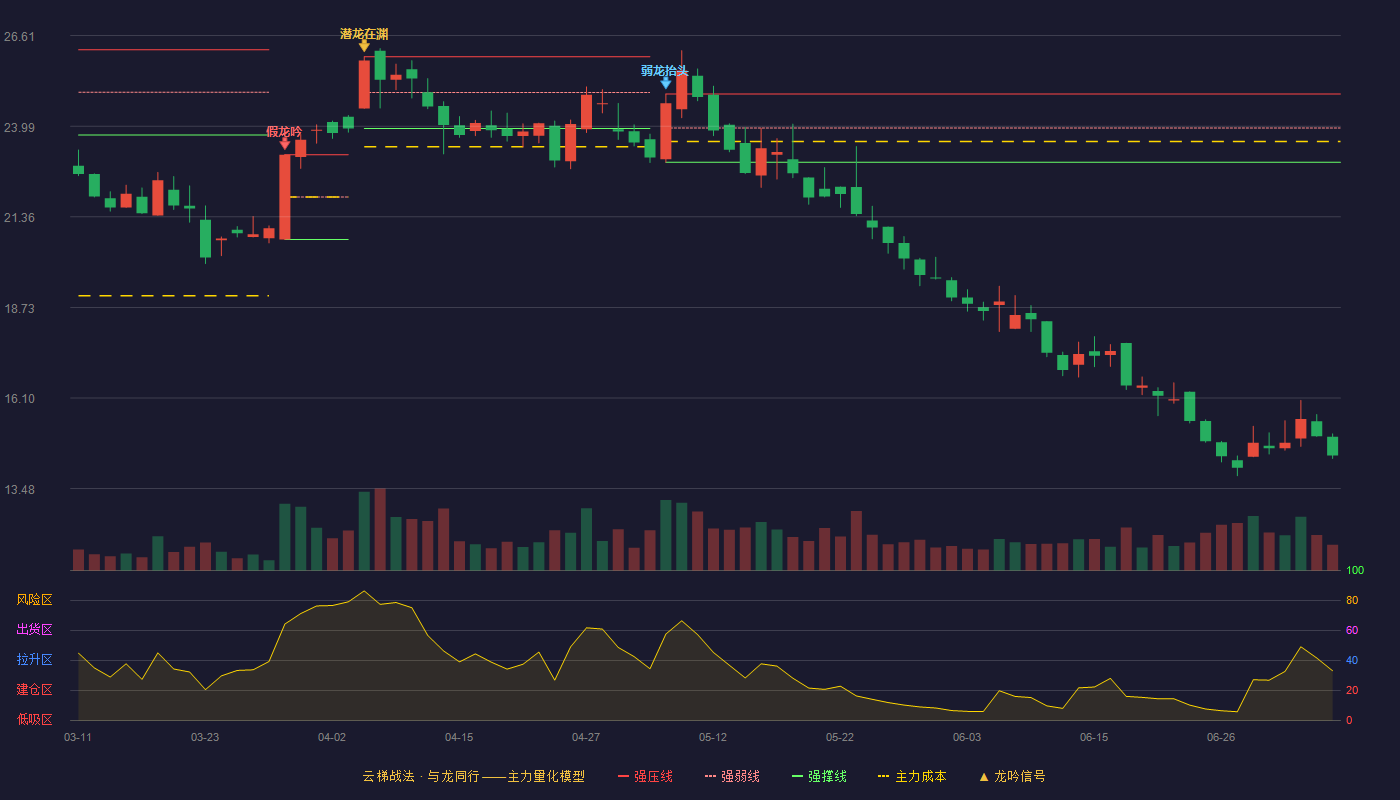Click the 18.73 price axis label
Image resolution: width=1400 pixels, height=800 pixels.
19,309
